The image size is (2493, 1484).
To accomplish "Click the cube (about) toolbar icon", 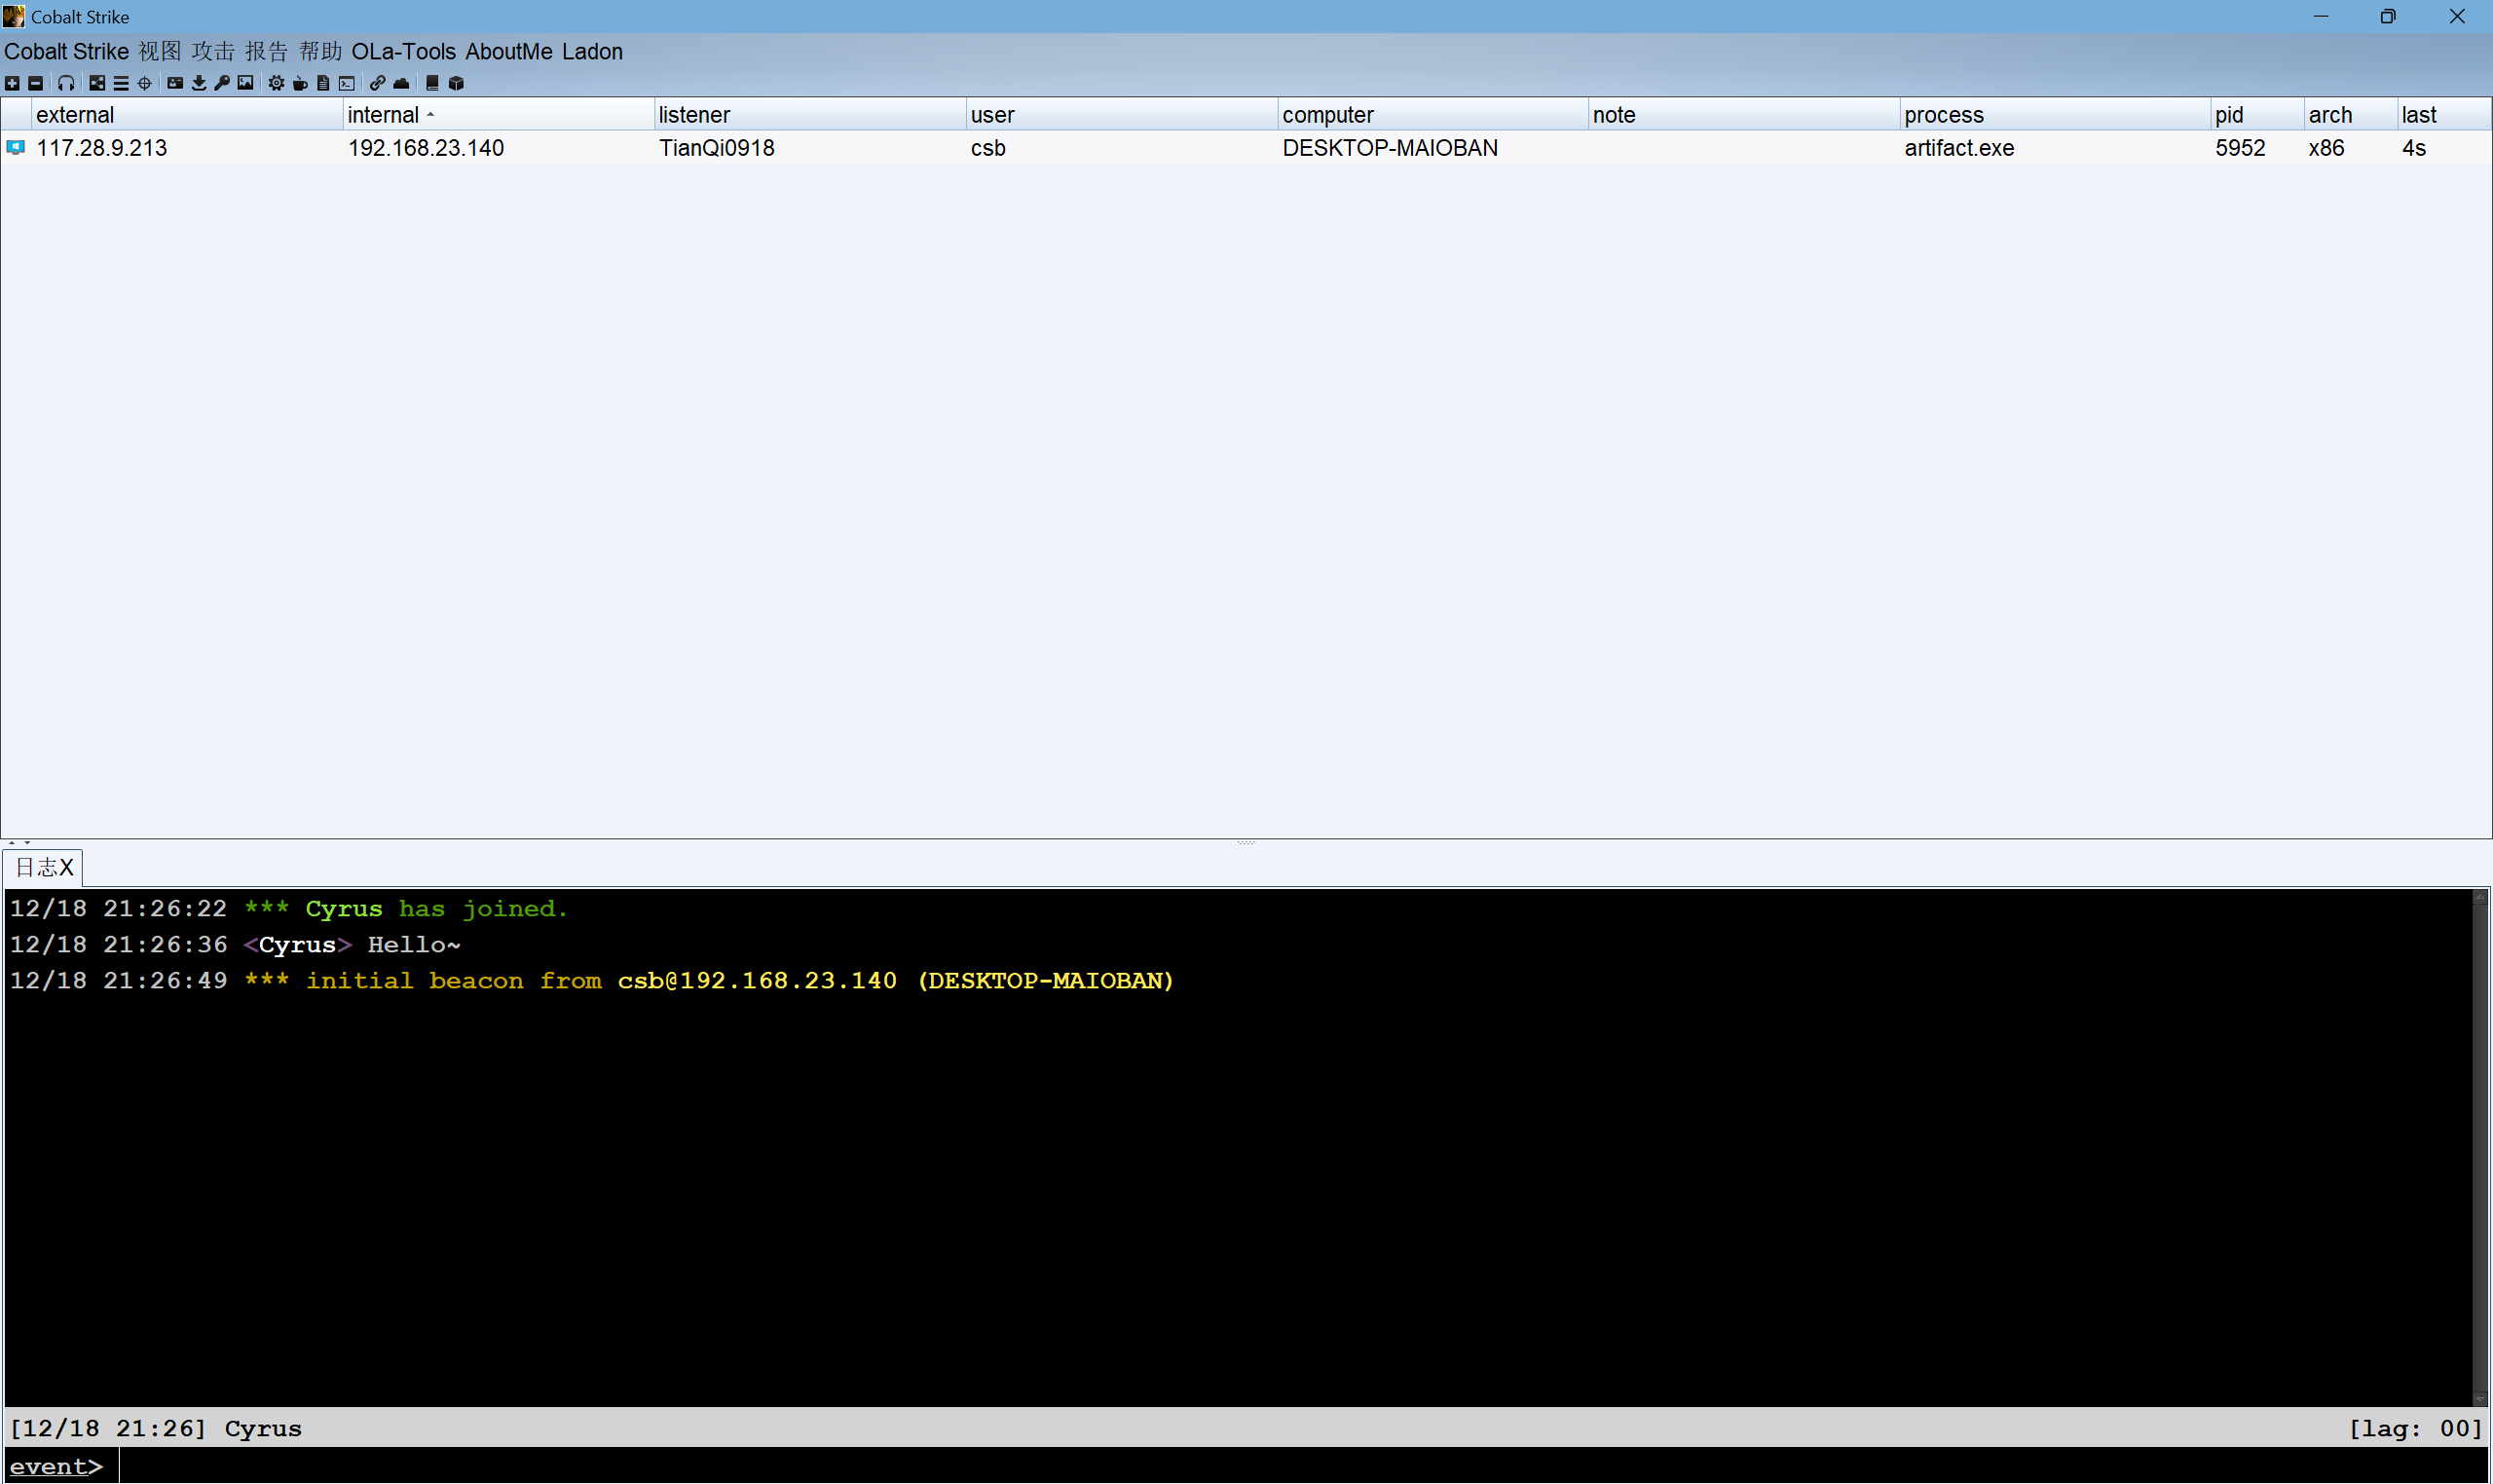I will pos(456,83).
